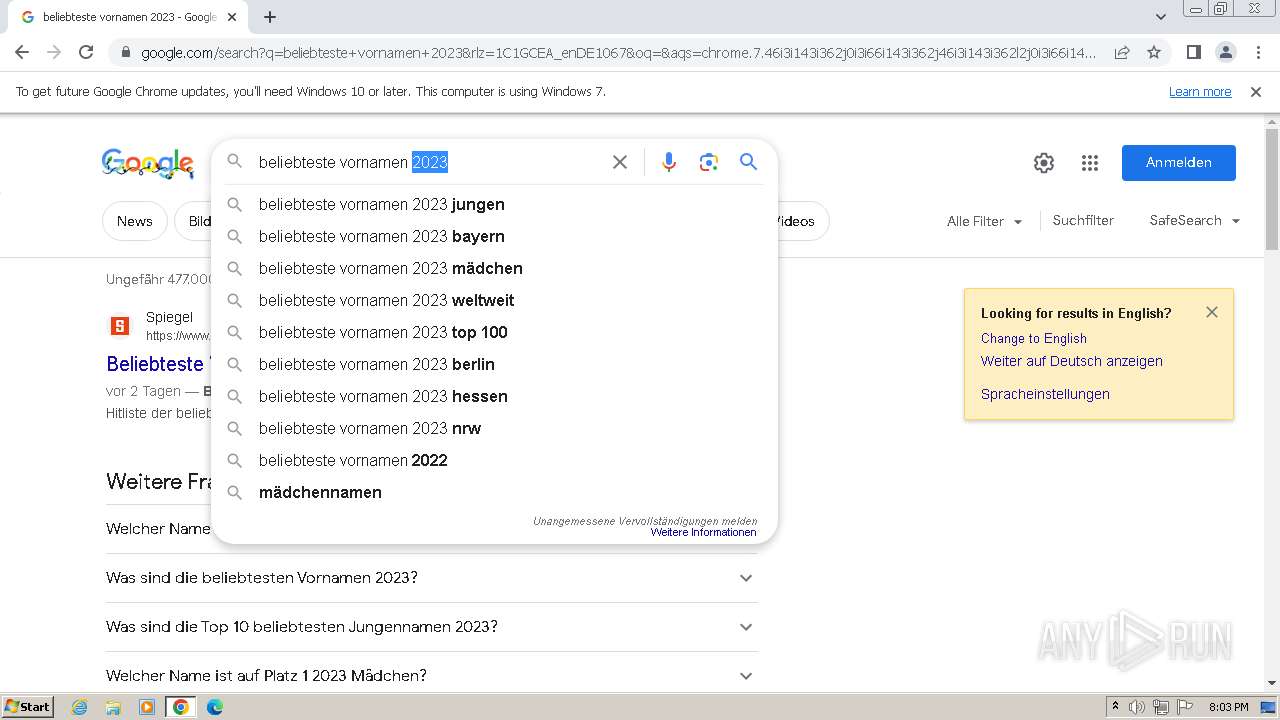
Task: Go back to previous page
Action: pyautogui.click(x=22, y=52)
